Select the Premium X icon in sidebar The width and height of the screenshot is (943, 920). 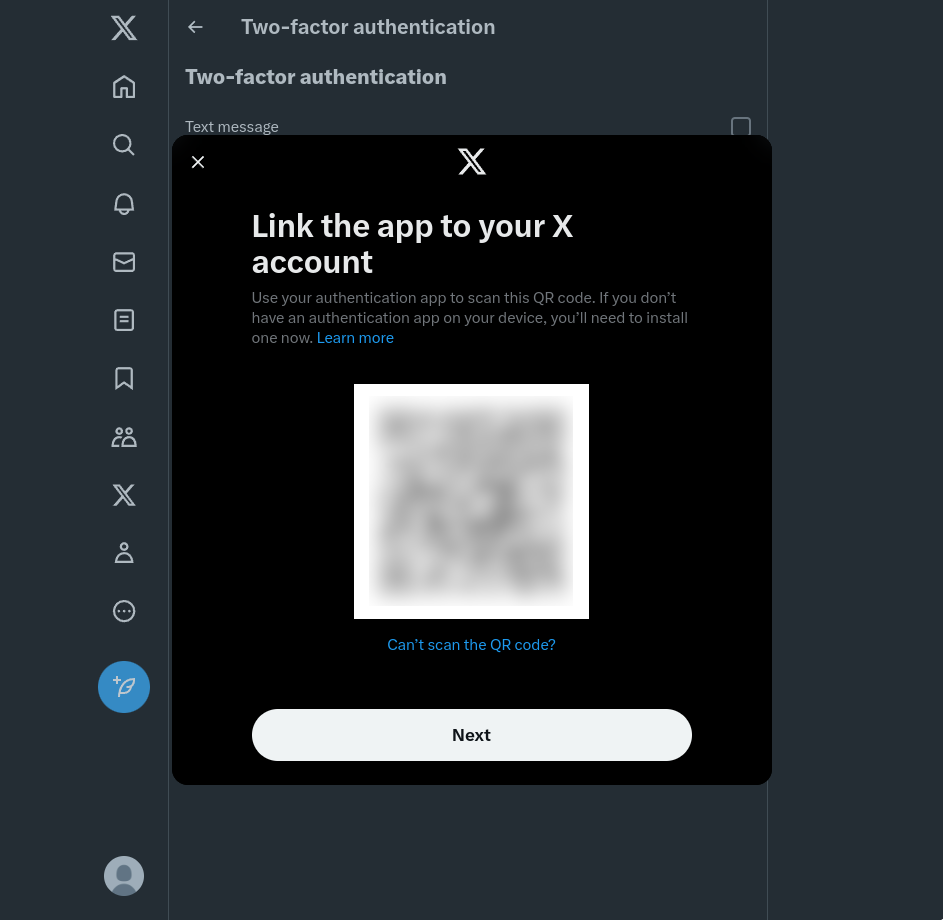click(x=124, y=495)
